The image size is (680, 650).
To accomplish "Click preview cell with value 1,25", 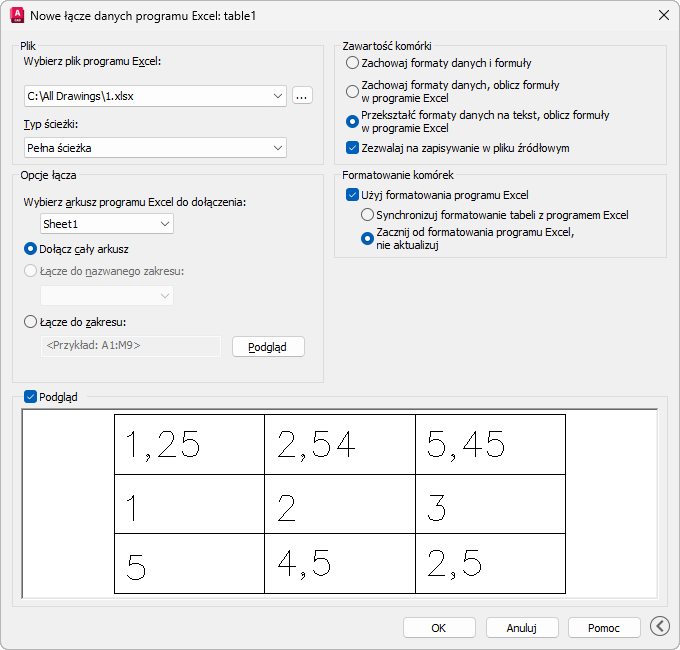I will coord(190,444).
